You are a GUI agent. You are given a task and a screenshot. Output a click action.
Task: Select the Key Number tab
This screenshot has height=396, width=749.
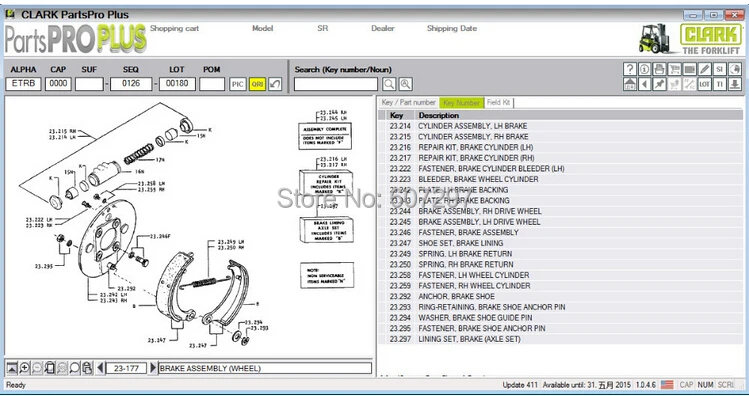click(x=461, y=103)
